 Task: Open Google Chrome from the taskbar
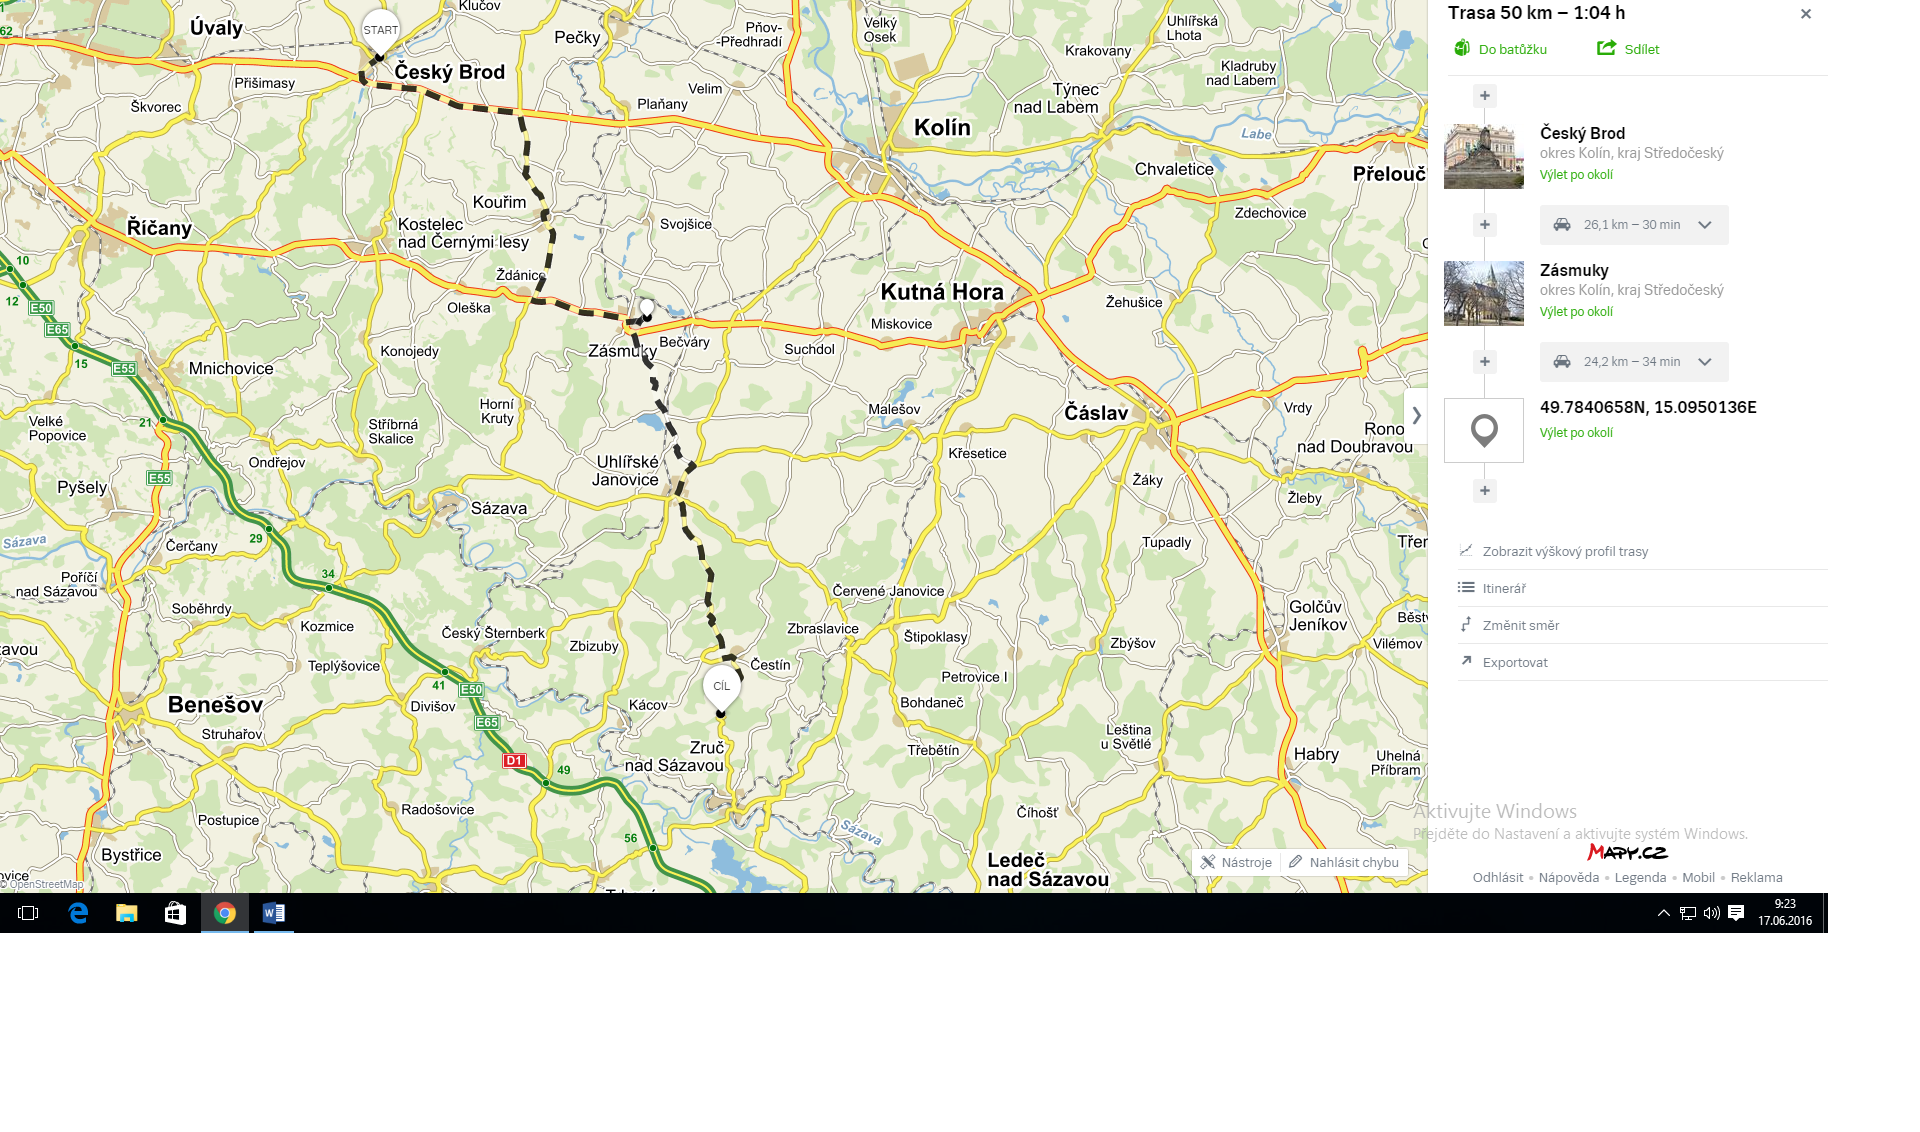click(225, 913)
